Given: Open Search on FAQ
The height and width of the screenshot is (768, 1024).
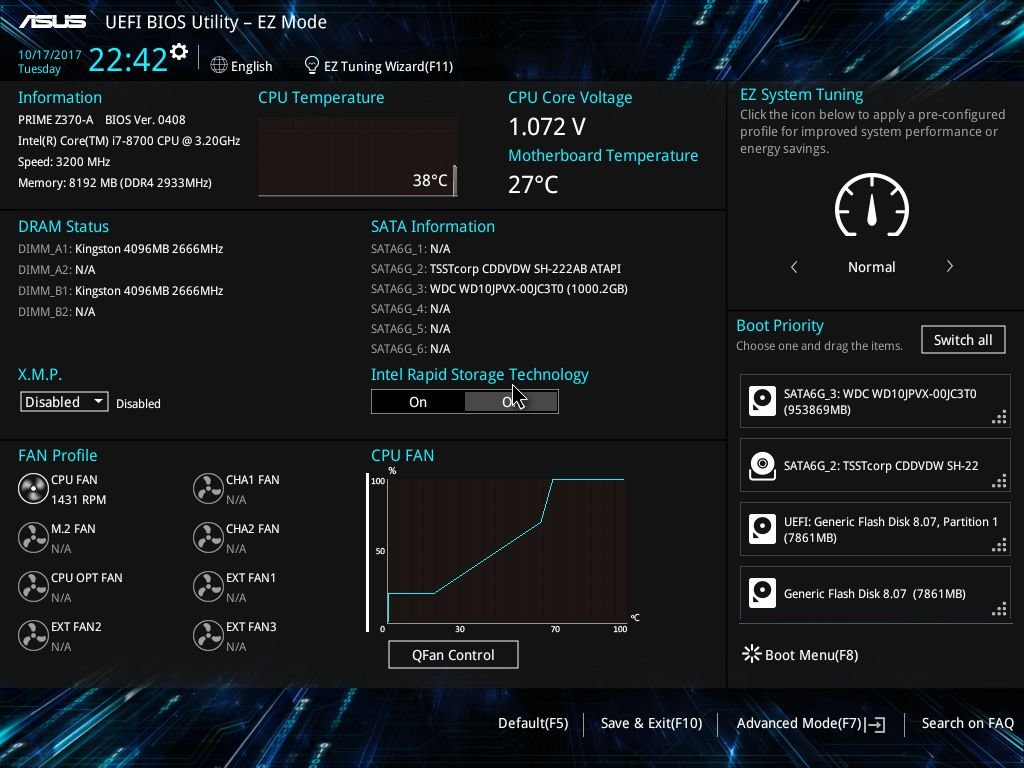Looking at the screenshot, I should click(x=967, y=723).
